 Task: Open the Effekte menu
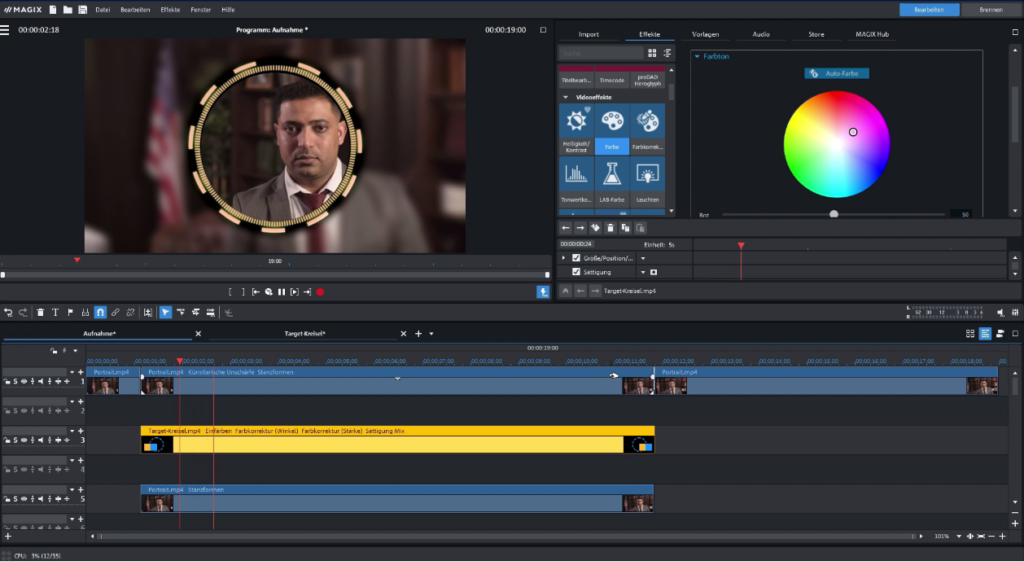(170, 9)
